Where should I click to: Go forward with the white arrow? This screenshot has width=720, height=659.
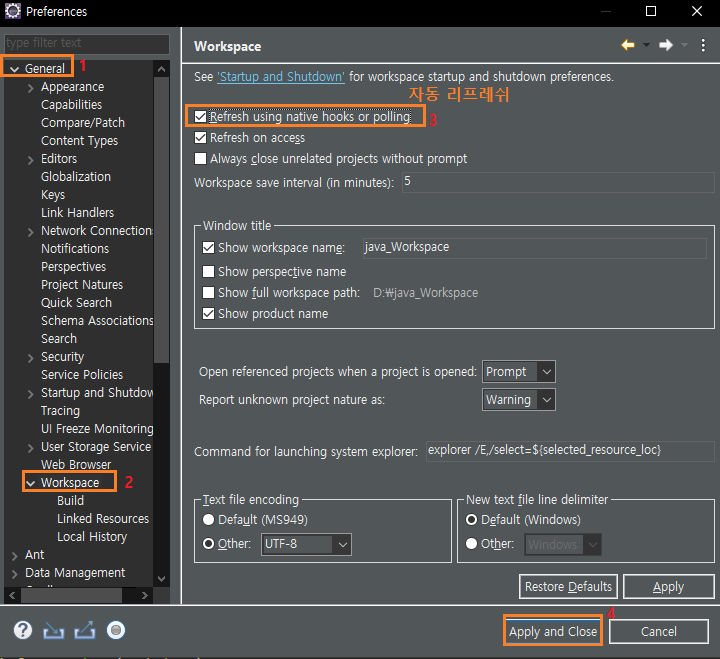[x=666, y=45]
